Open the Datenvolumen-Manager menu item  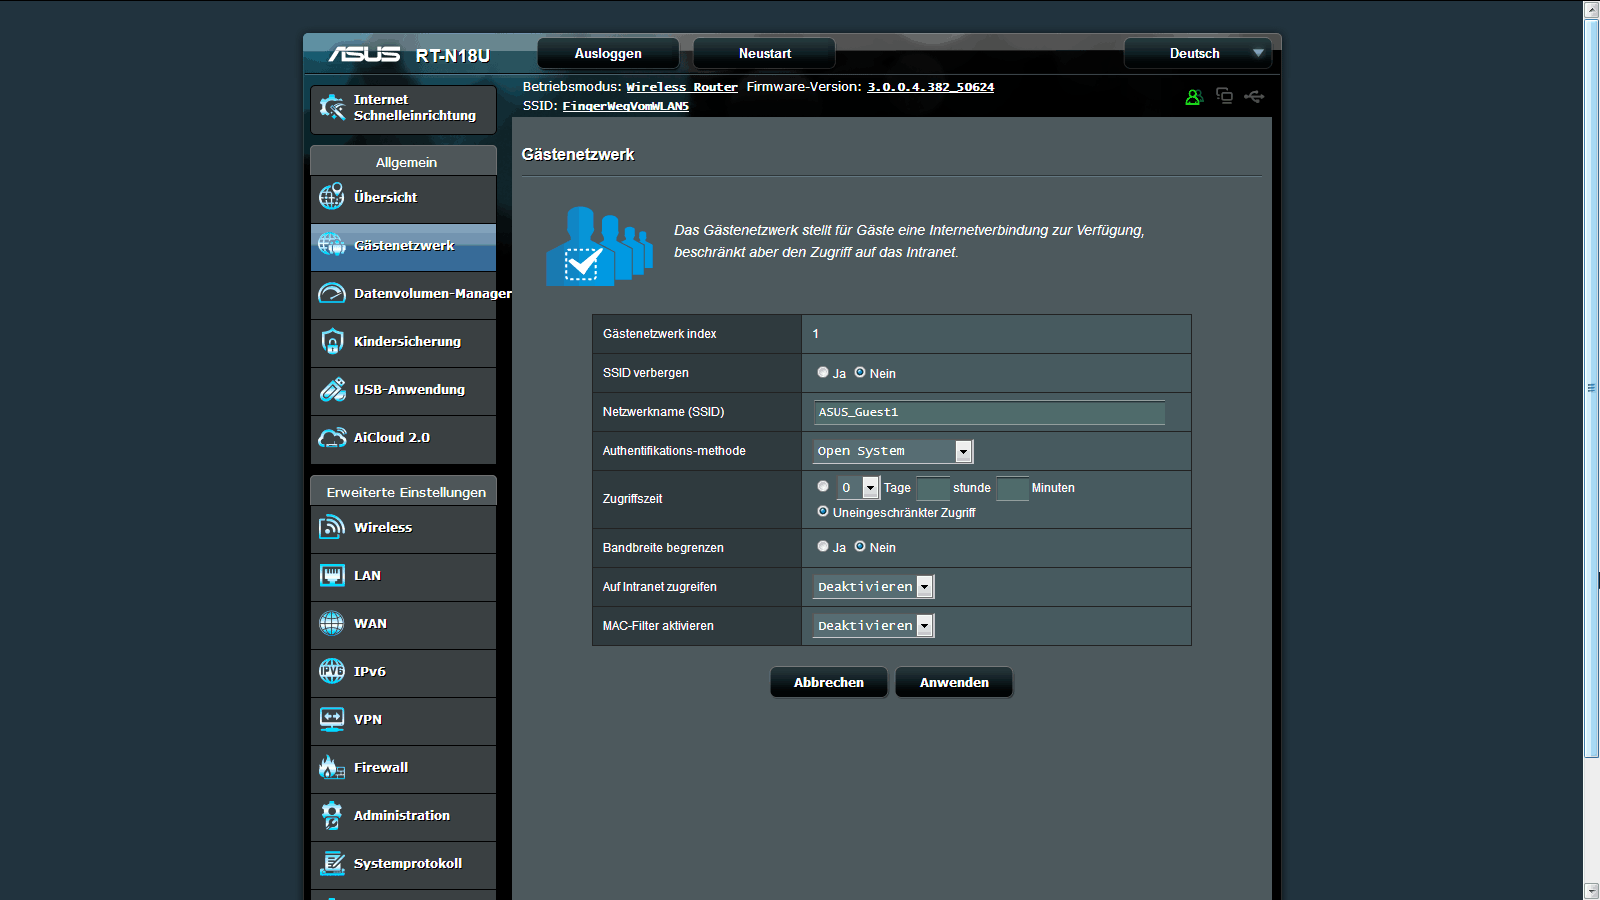coord(403,294)
